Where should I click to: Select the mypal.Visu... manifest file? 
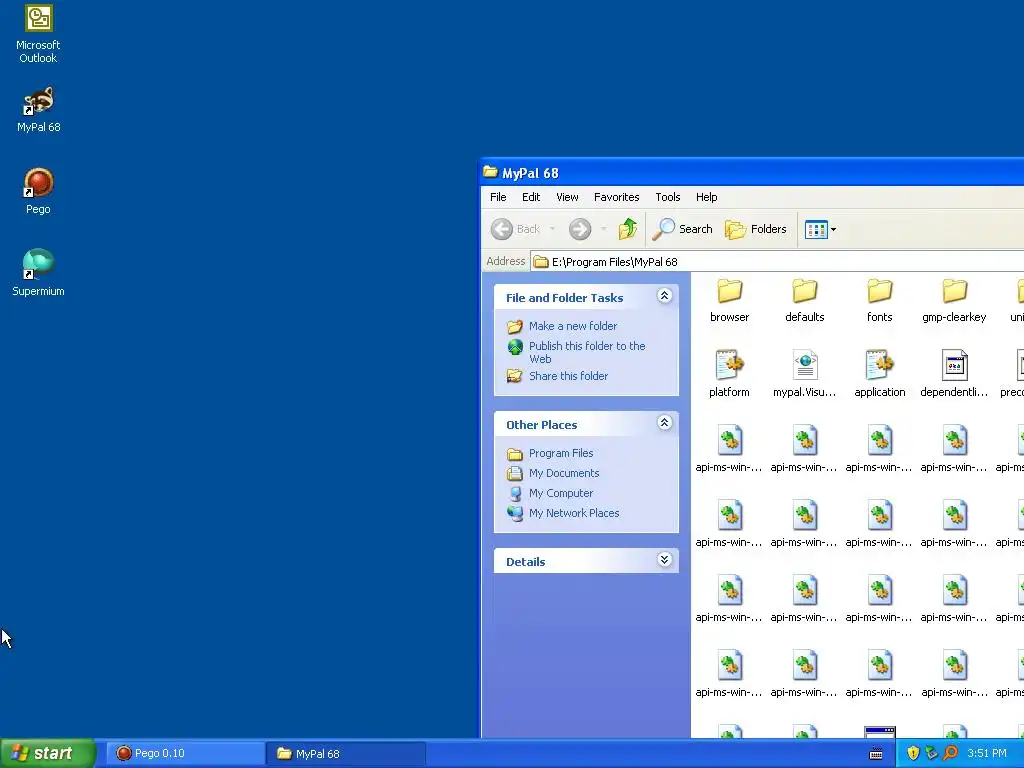tap(805, 374)
